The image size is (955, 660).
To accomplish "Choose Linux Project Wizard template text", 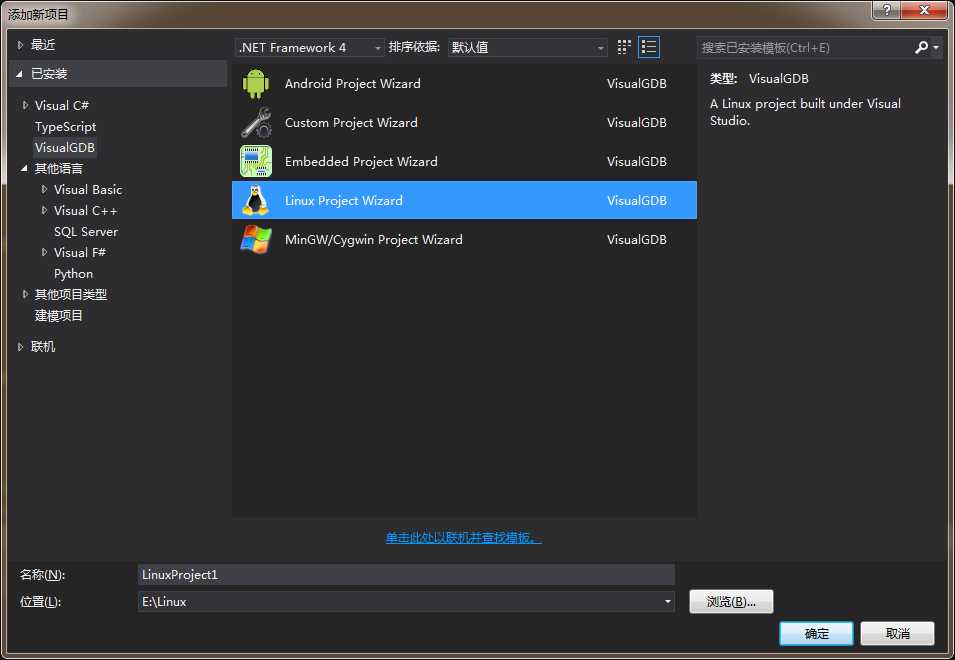I will (344, 200).
